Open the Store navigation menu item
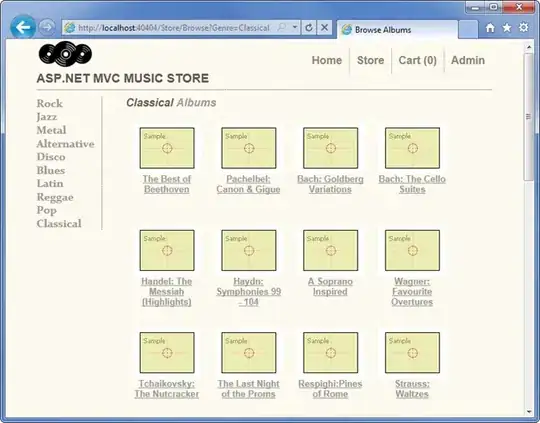 tap(371, 60)
